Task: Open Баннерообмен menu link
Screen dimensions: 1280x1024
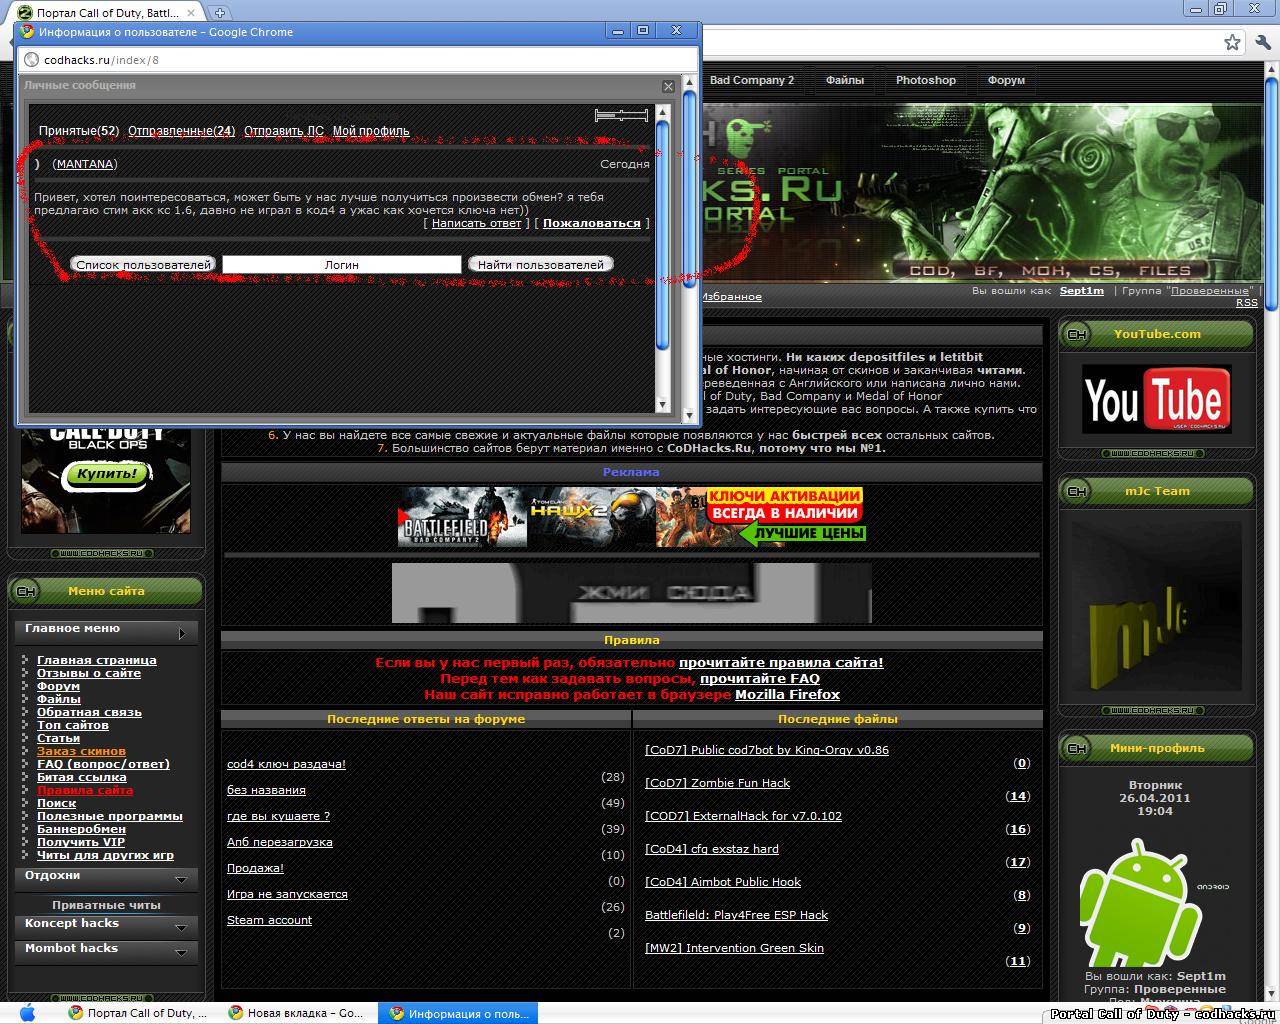Action: 81,829
